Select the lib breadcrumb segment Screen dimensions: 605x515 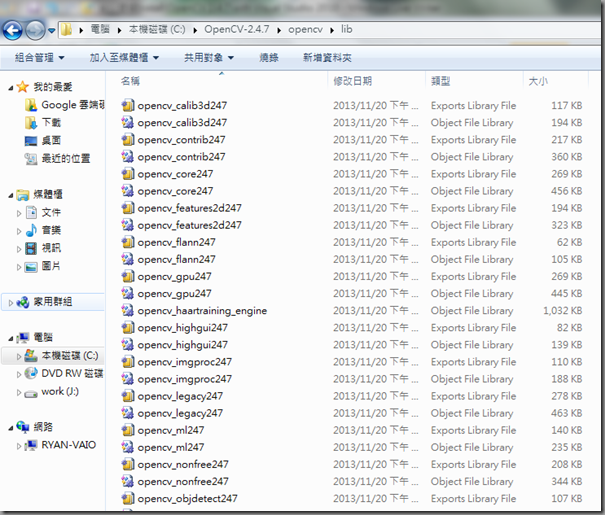[x=346, y=29]
